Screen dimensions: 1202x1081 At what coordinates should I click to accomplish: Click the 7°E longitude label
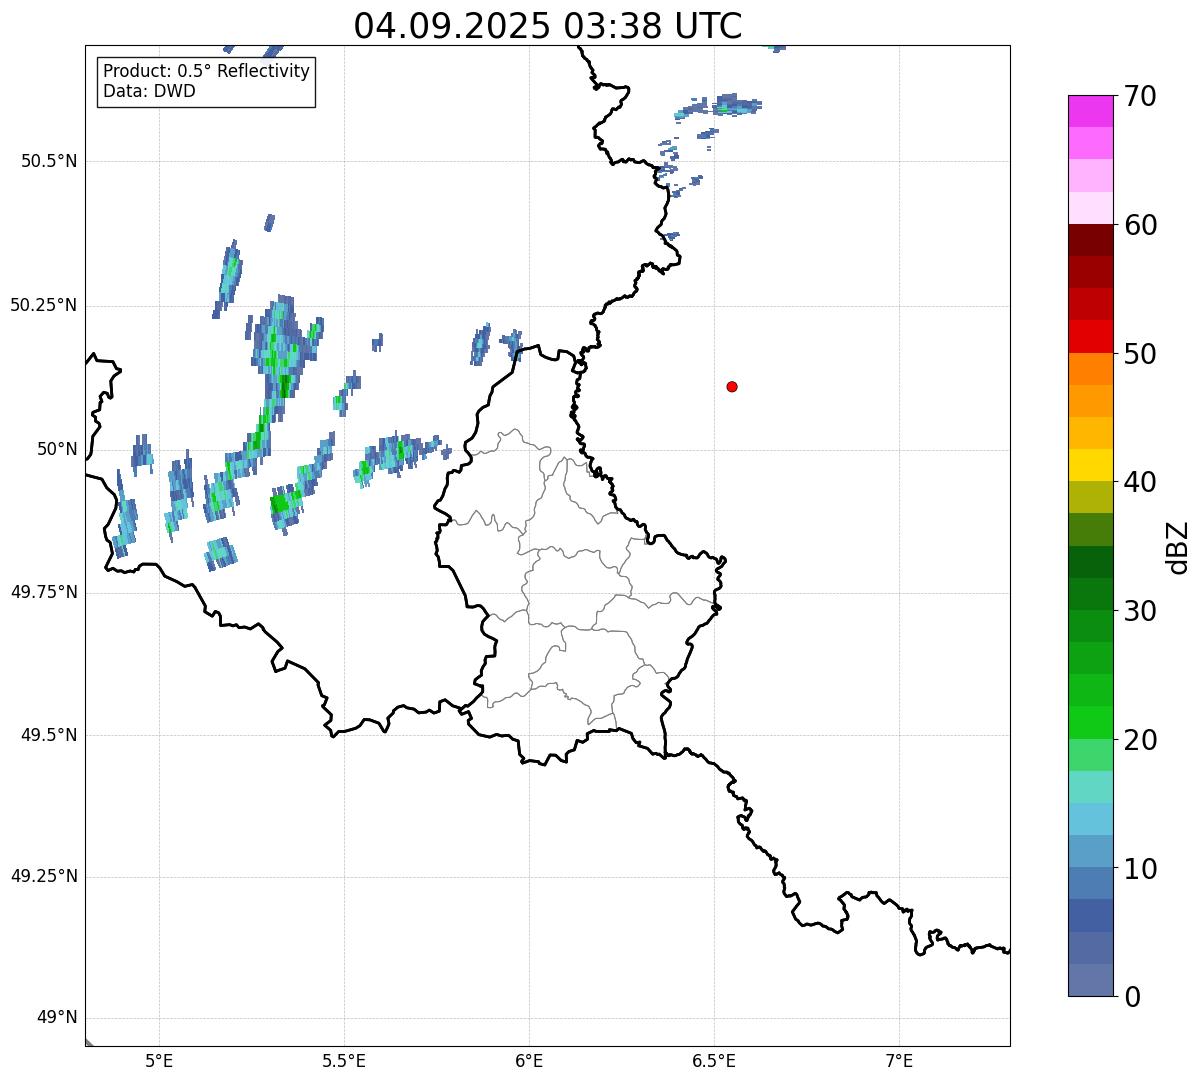(899, 1061)
